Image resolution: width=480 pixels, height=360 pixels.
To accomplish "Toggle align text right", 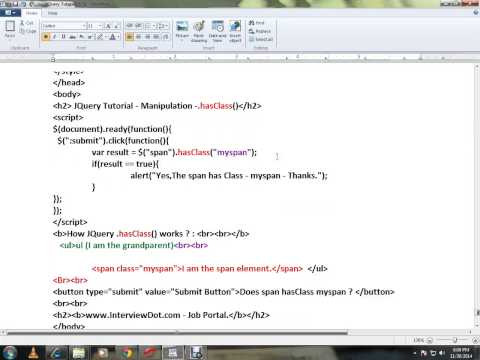I will pos(148,37).
